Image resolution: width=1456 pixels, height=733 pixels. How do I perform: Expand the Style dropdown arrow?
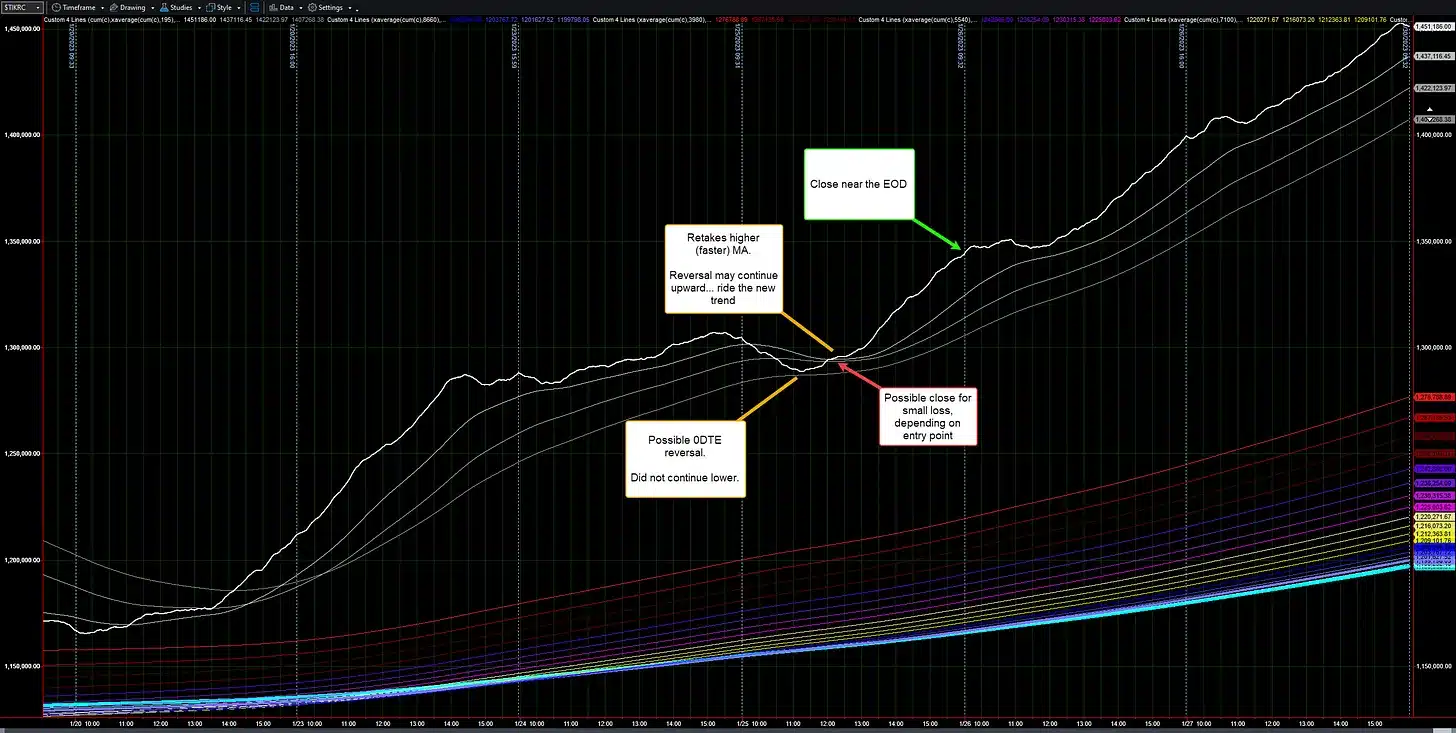(x=239, y=8)
